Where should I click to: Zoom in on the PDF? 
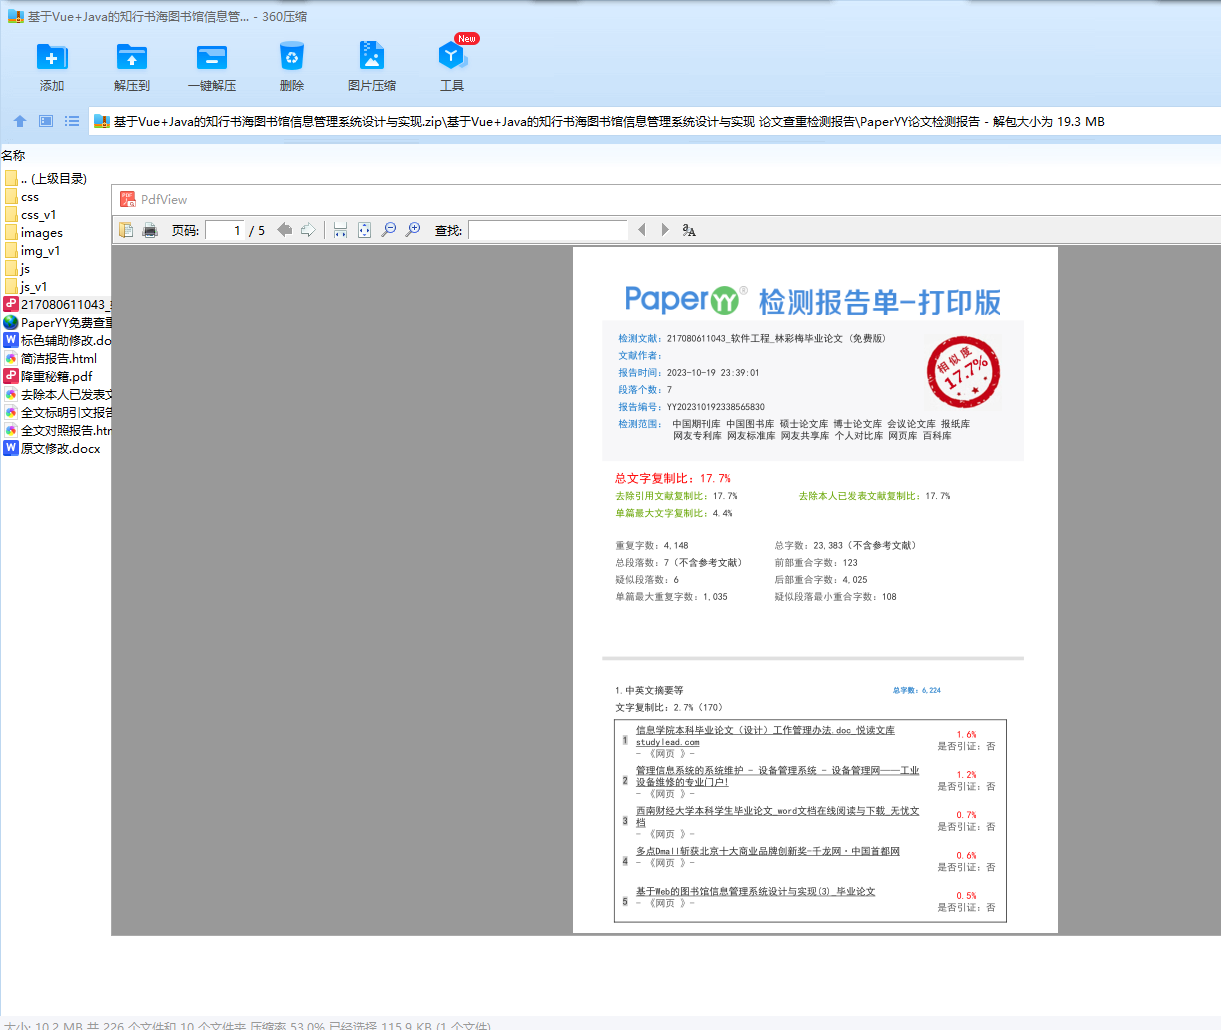pos(413,230)
